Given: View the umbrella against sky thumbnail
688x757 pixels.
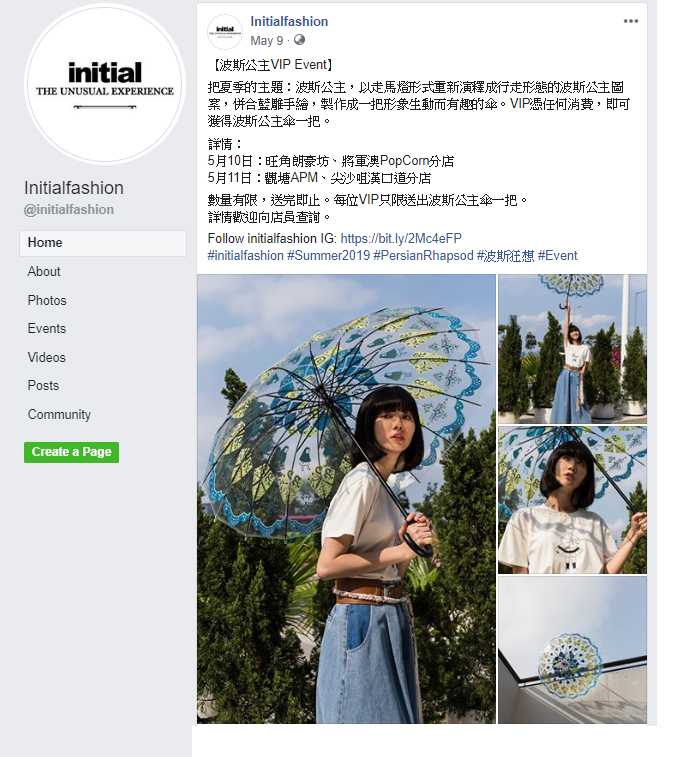Looking at the screenshot, I should tap(572, 650).
